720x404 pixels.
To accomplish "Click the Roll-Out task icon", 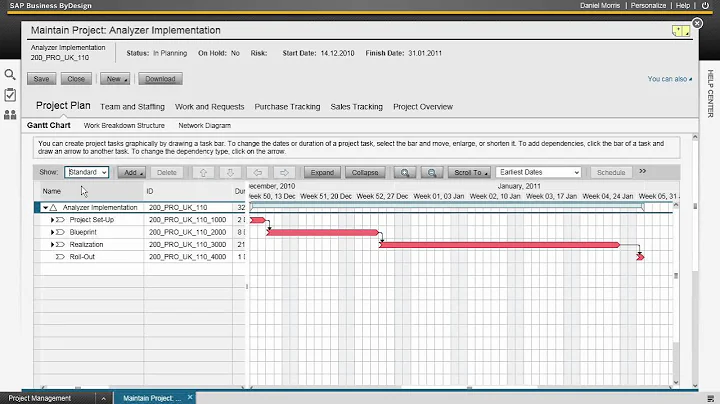I will tap(60, 257).
